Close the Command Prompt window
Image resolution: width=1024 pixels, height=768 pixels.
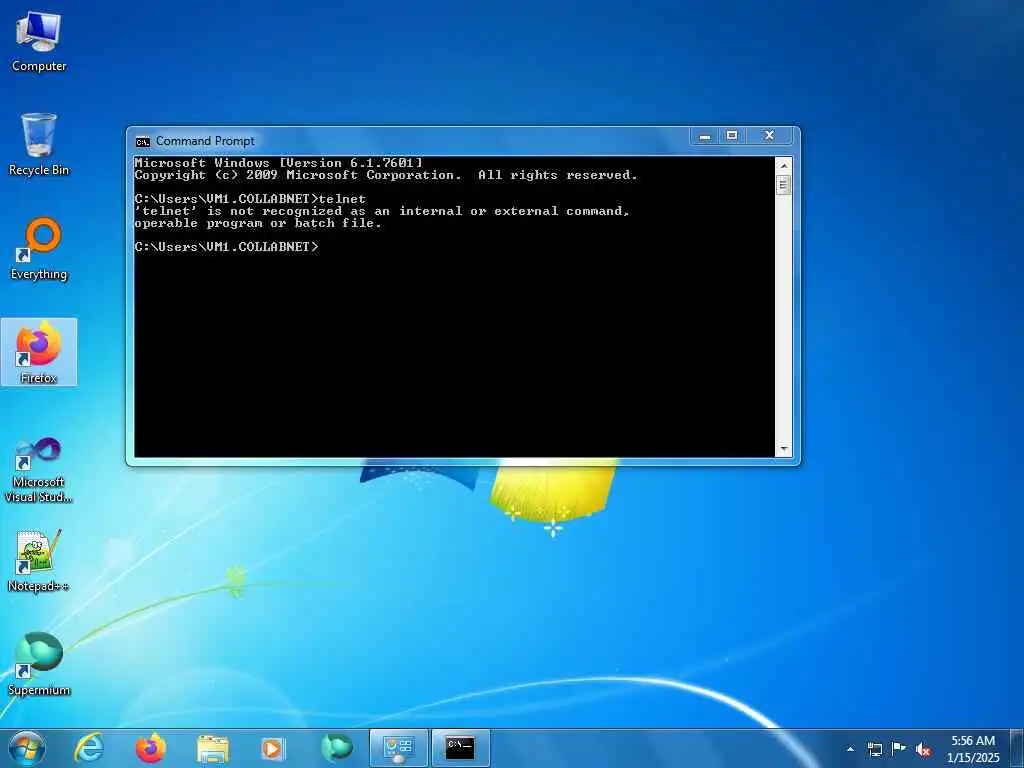pyautogui.click(x=769, y=136)
